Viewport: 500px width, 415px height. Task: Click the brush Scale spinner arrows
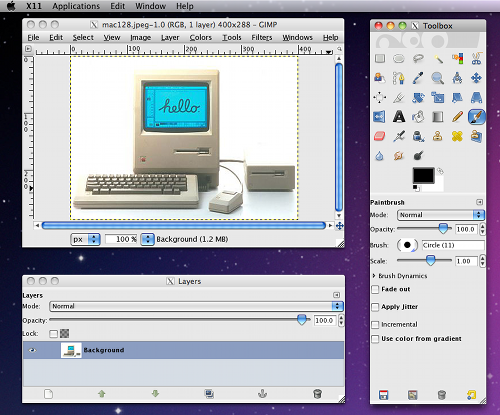(x=482, y=261)
